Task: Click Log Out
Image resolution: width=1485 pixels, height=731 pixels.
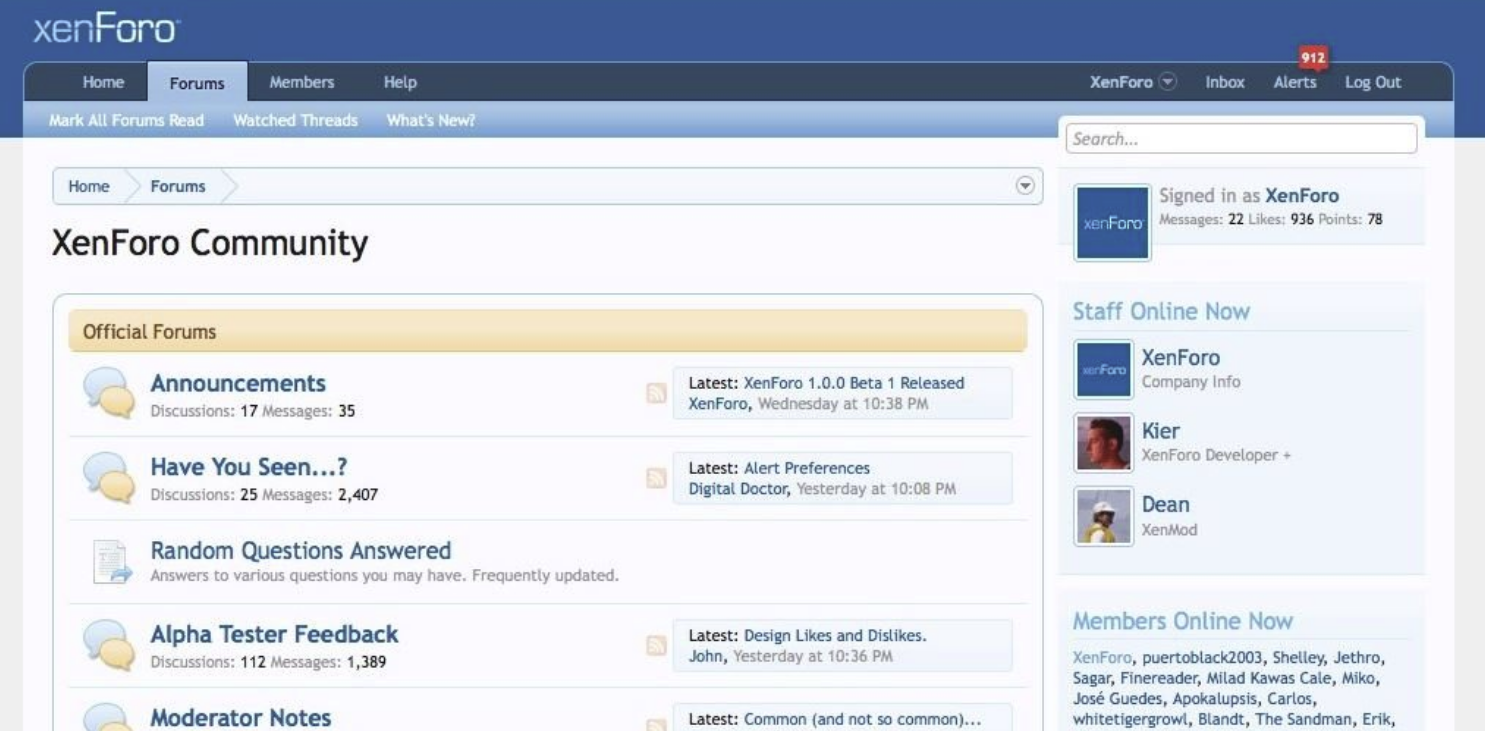Action: pos(1373,82)
